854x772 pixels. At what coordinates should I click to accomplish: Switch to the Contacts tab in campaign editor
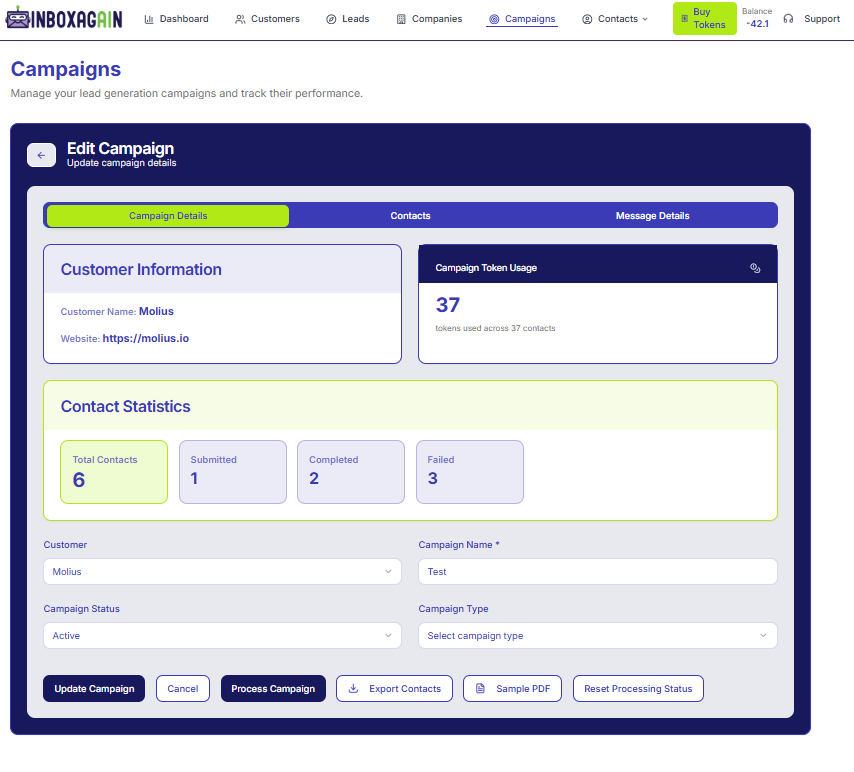[410, 216]
